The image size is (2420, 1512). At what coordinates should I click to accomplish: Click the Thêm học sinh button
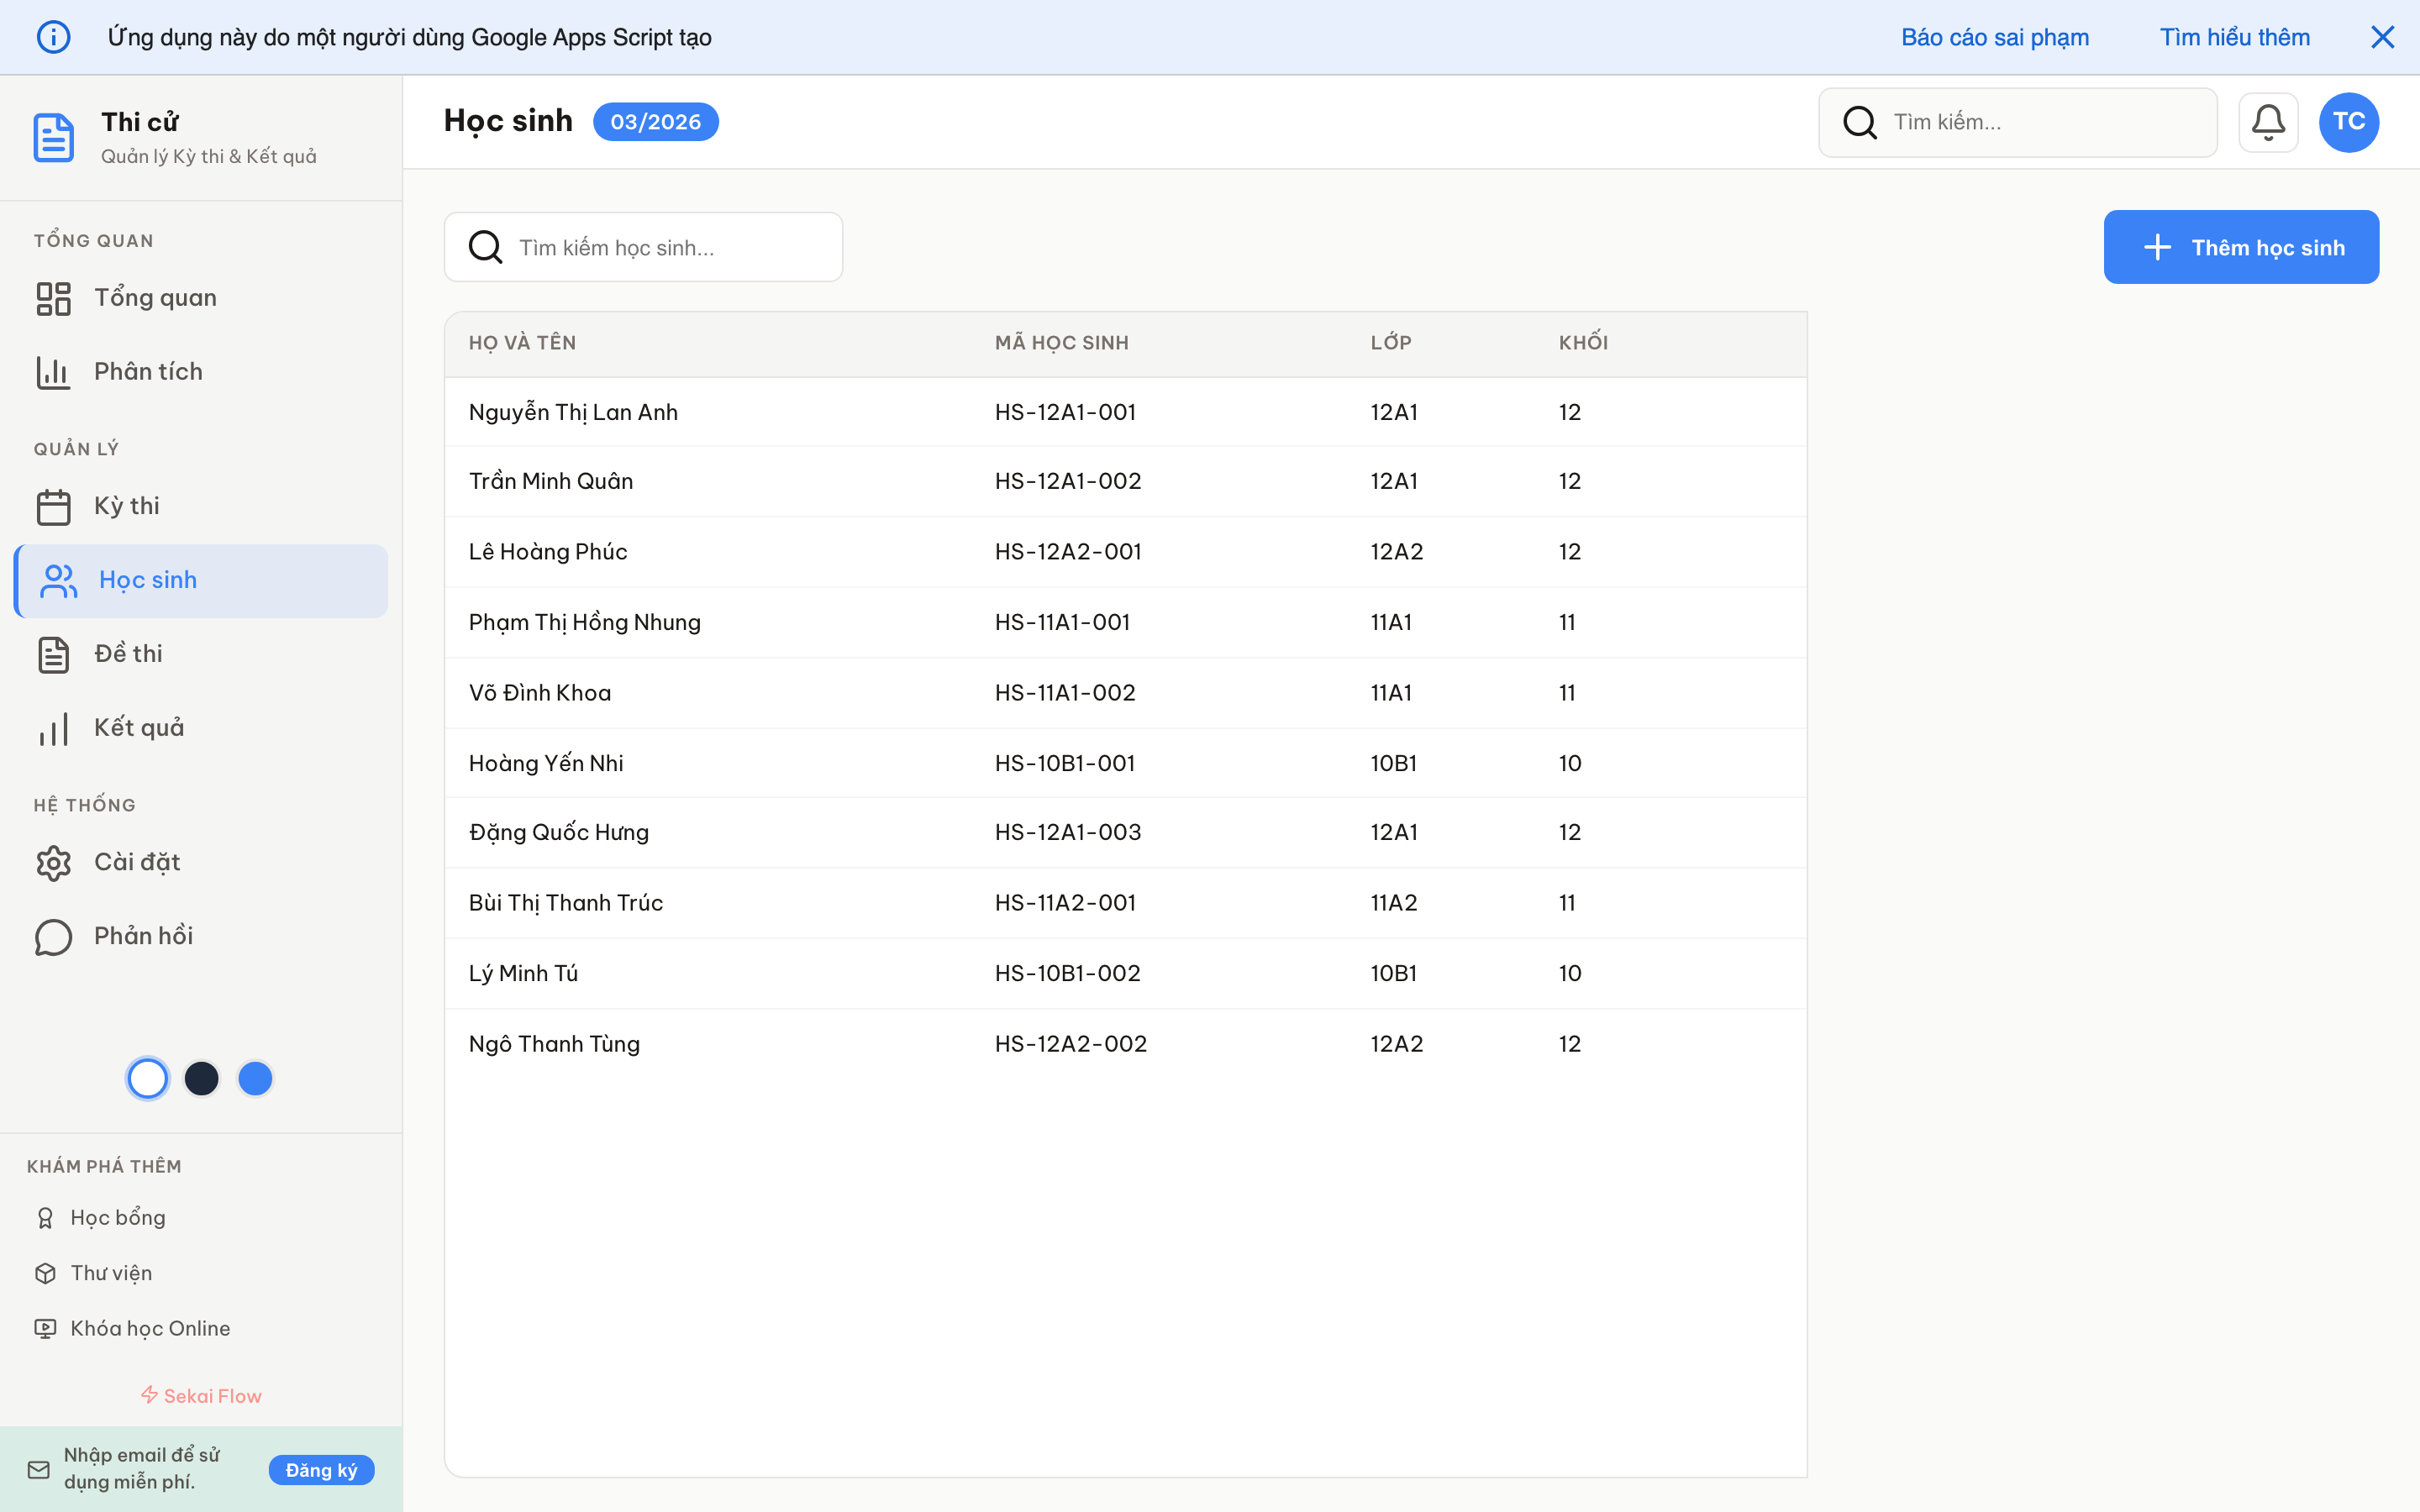(x=2242, y=246)
